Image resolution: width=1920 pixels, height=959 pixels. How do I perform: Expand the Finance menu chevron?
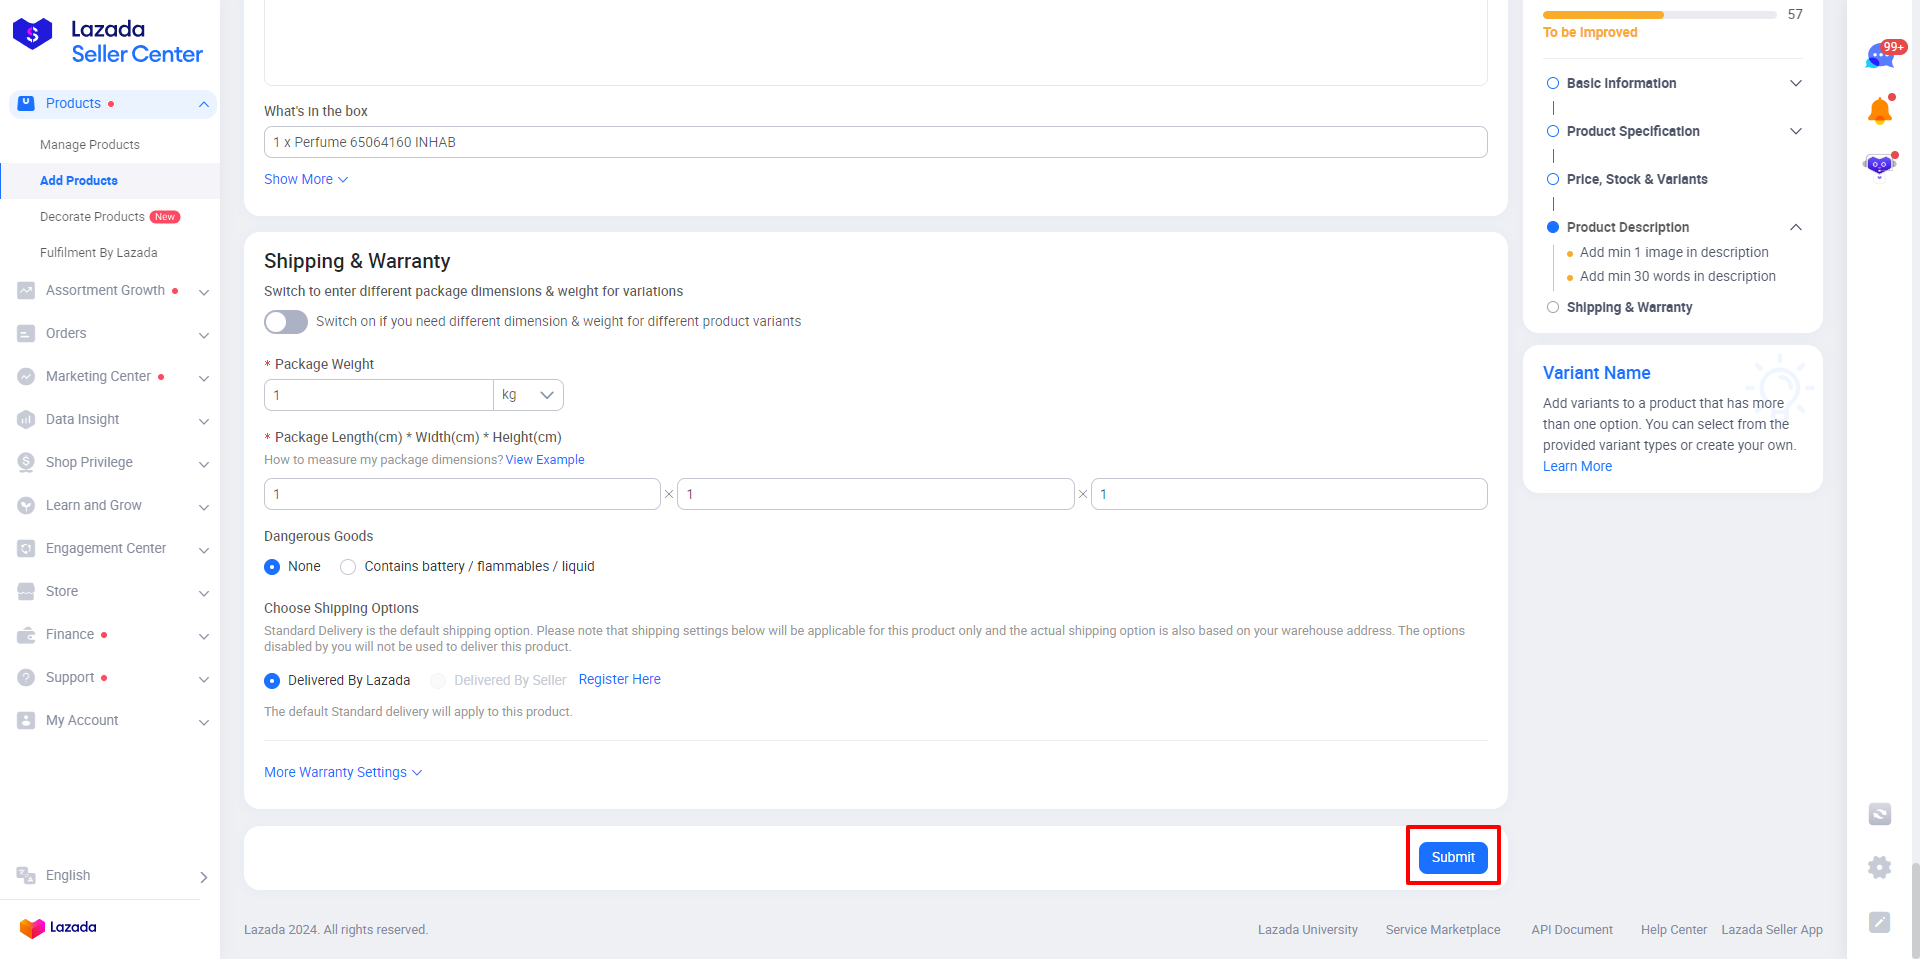point(204,636)
